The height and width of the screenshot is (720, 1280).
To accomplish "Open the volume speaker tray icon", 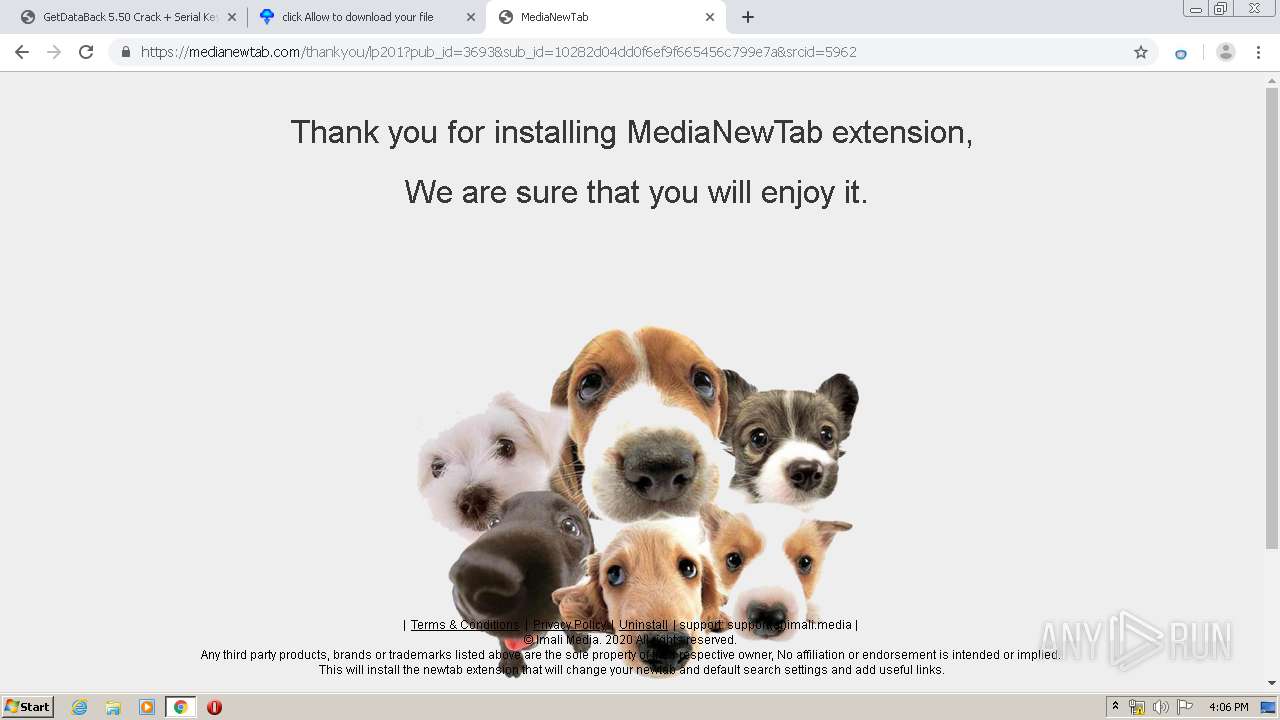I will coord(1160,707).
